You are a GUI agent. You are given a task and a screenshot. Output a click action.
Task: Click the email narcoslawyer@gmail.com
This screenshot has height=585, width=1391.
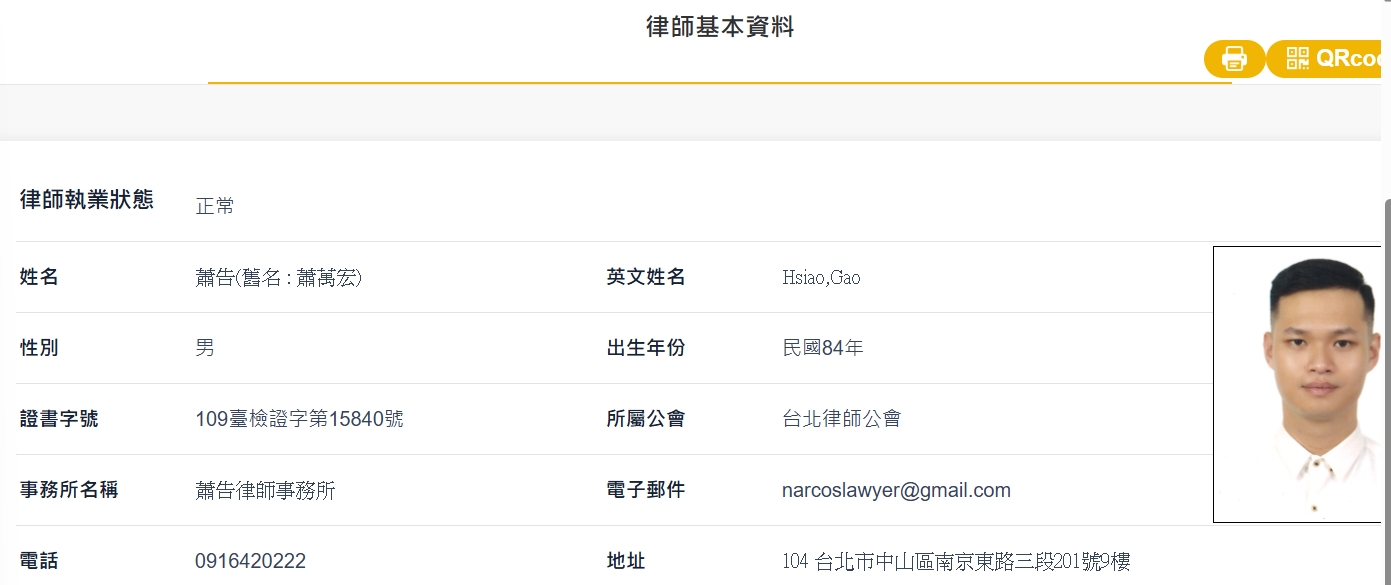tap(896, 490)
